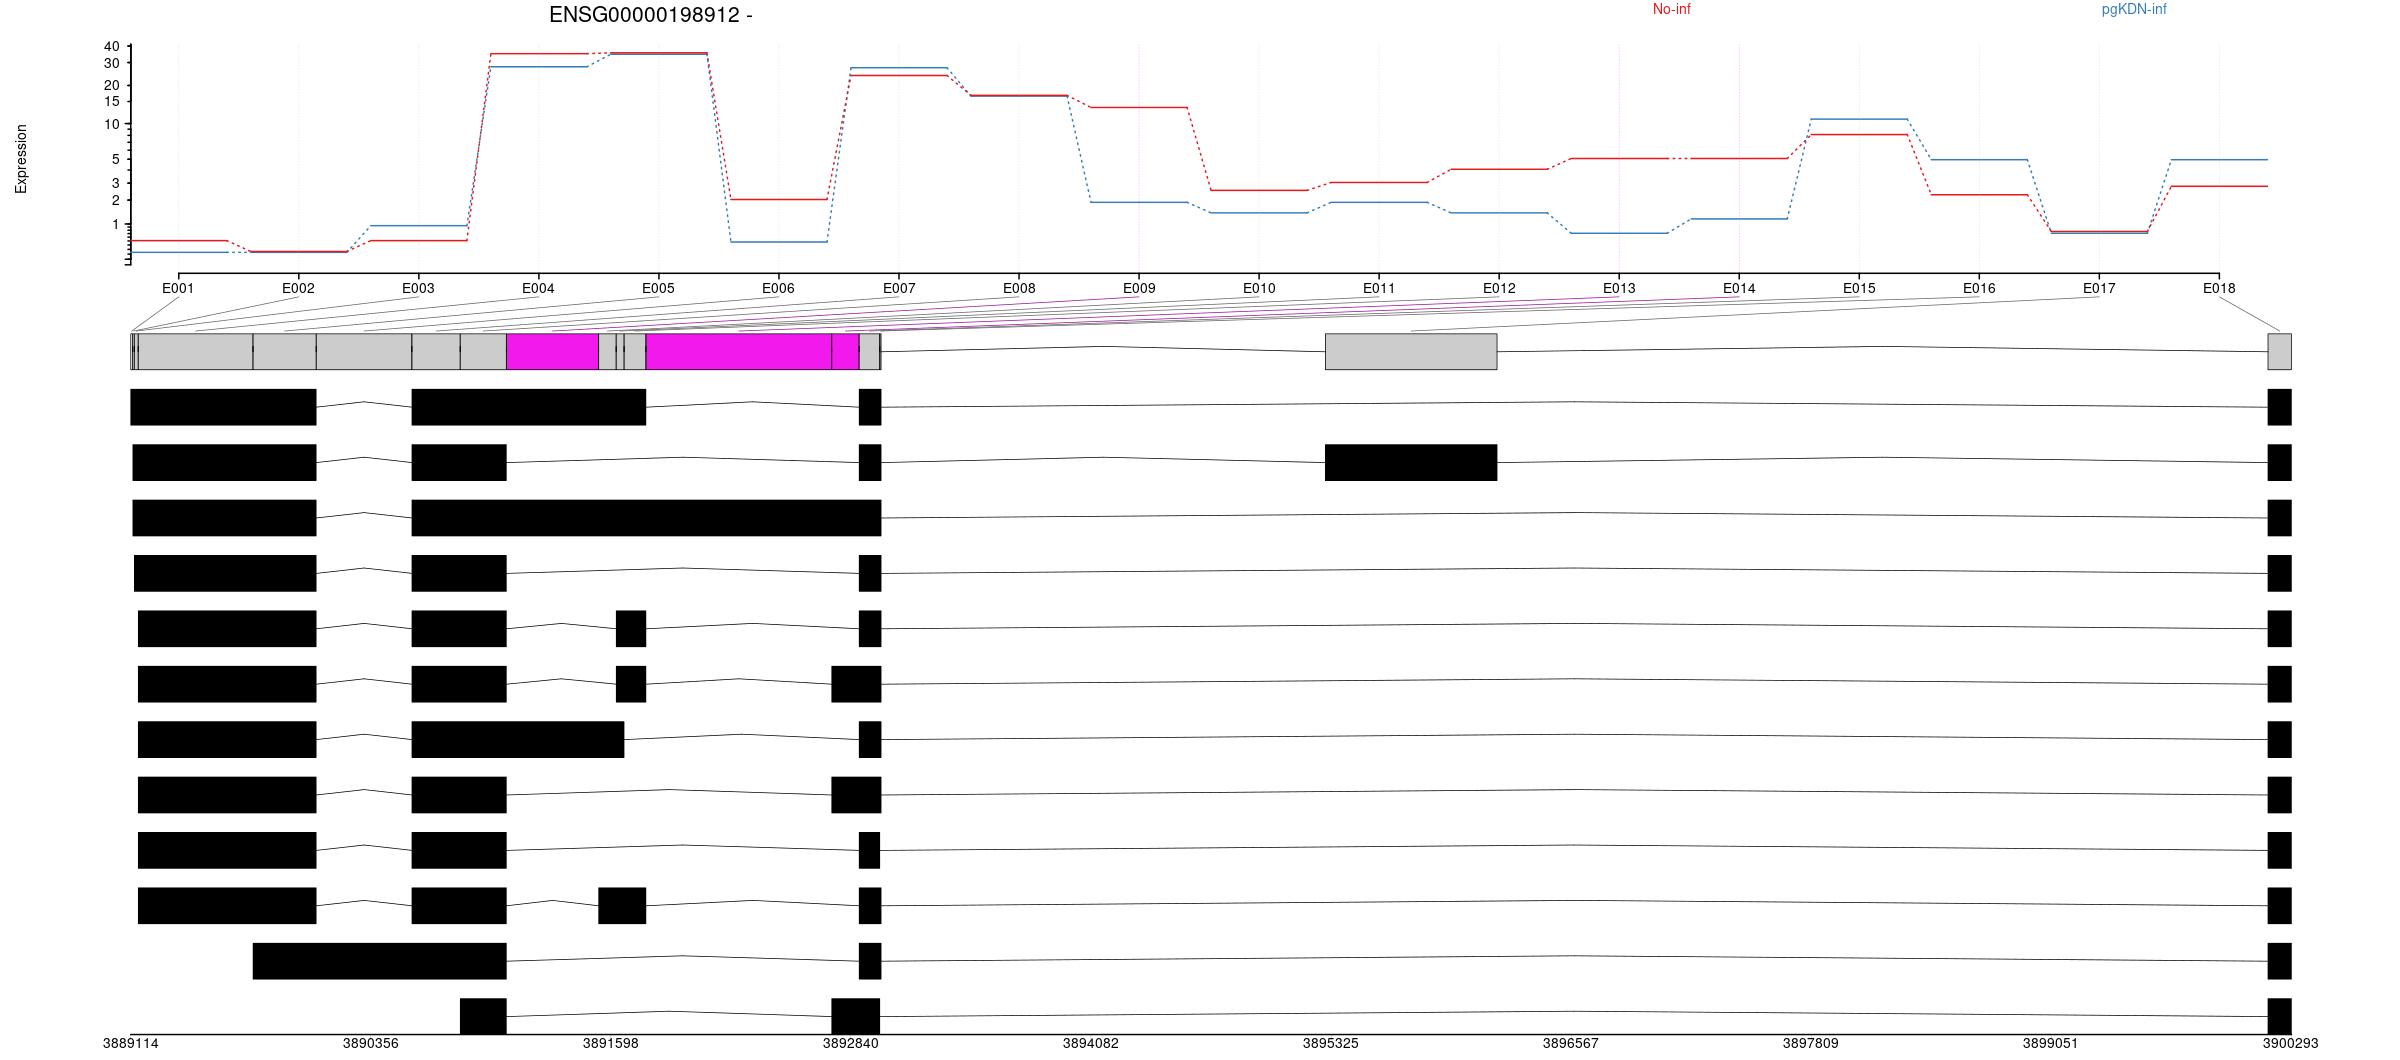Click genomic coordinate 3896567
The width and height of the screenshot is (2400, 1060).
(x=1571, y=1043)
